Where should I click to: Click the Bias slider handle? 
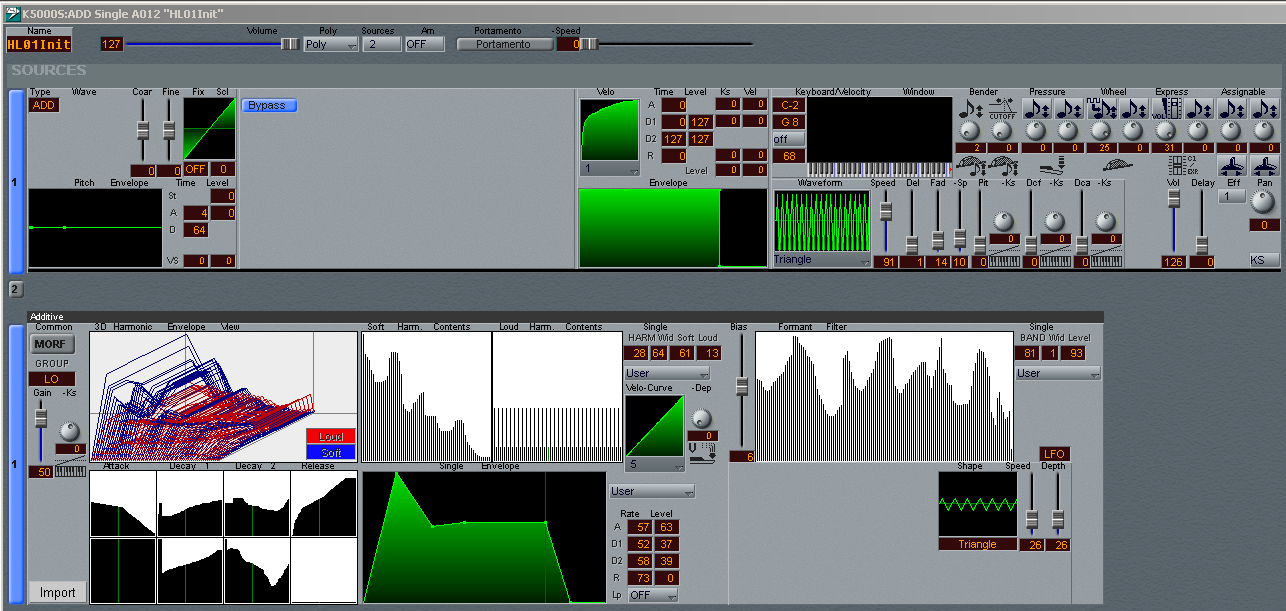[x=741, y=385]
